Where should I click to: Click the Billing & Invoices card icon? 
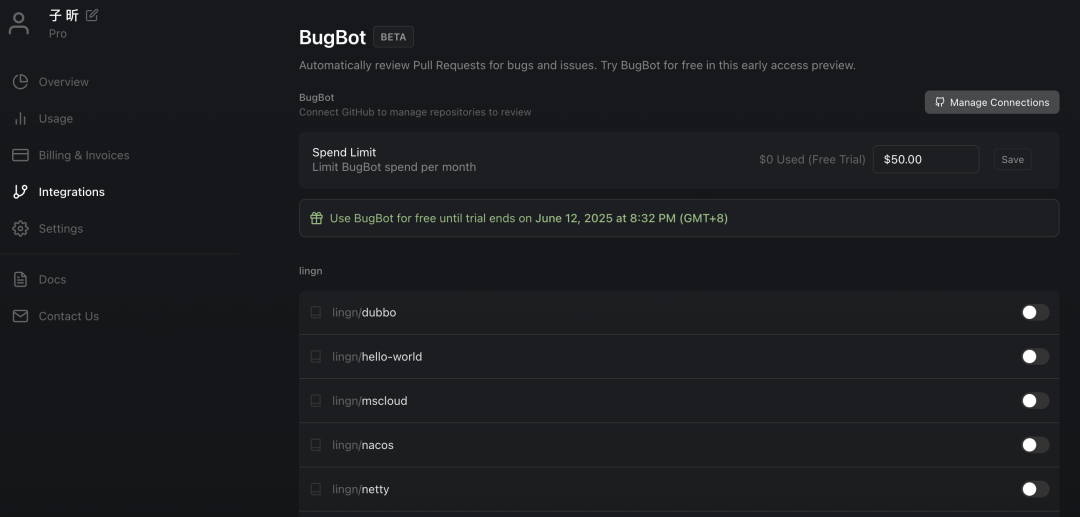[20, 155]
